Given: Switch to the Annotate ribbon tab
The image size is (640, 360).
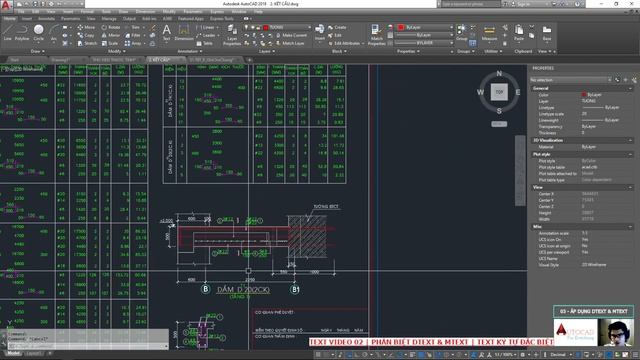Looking at the screenshot, I should coord(46,19).
